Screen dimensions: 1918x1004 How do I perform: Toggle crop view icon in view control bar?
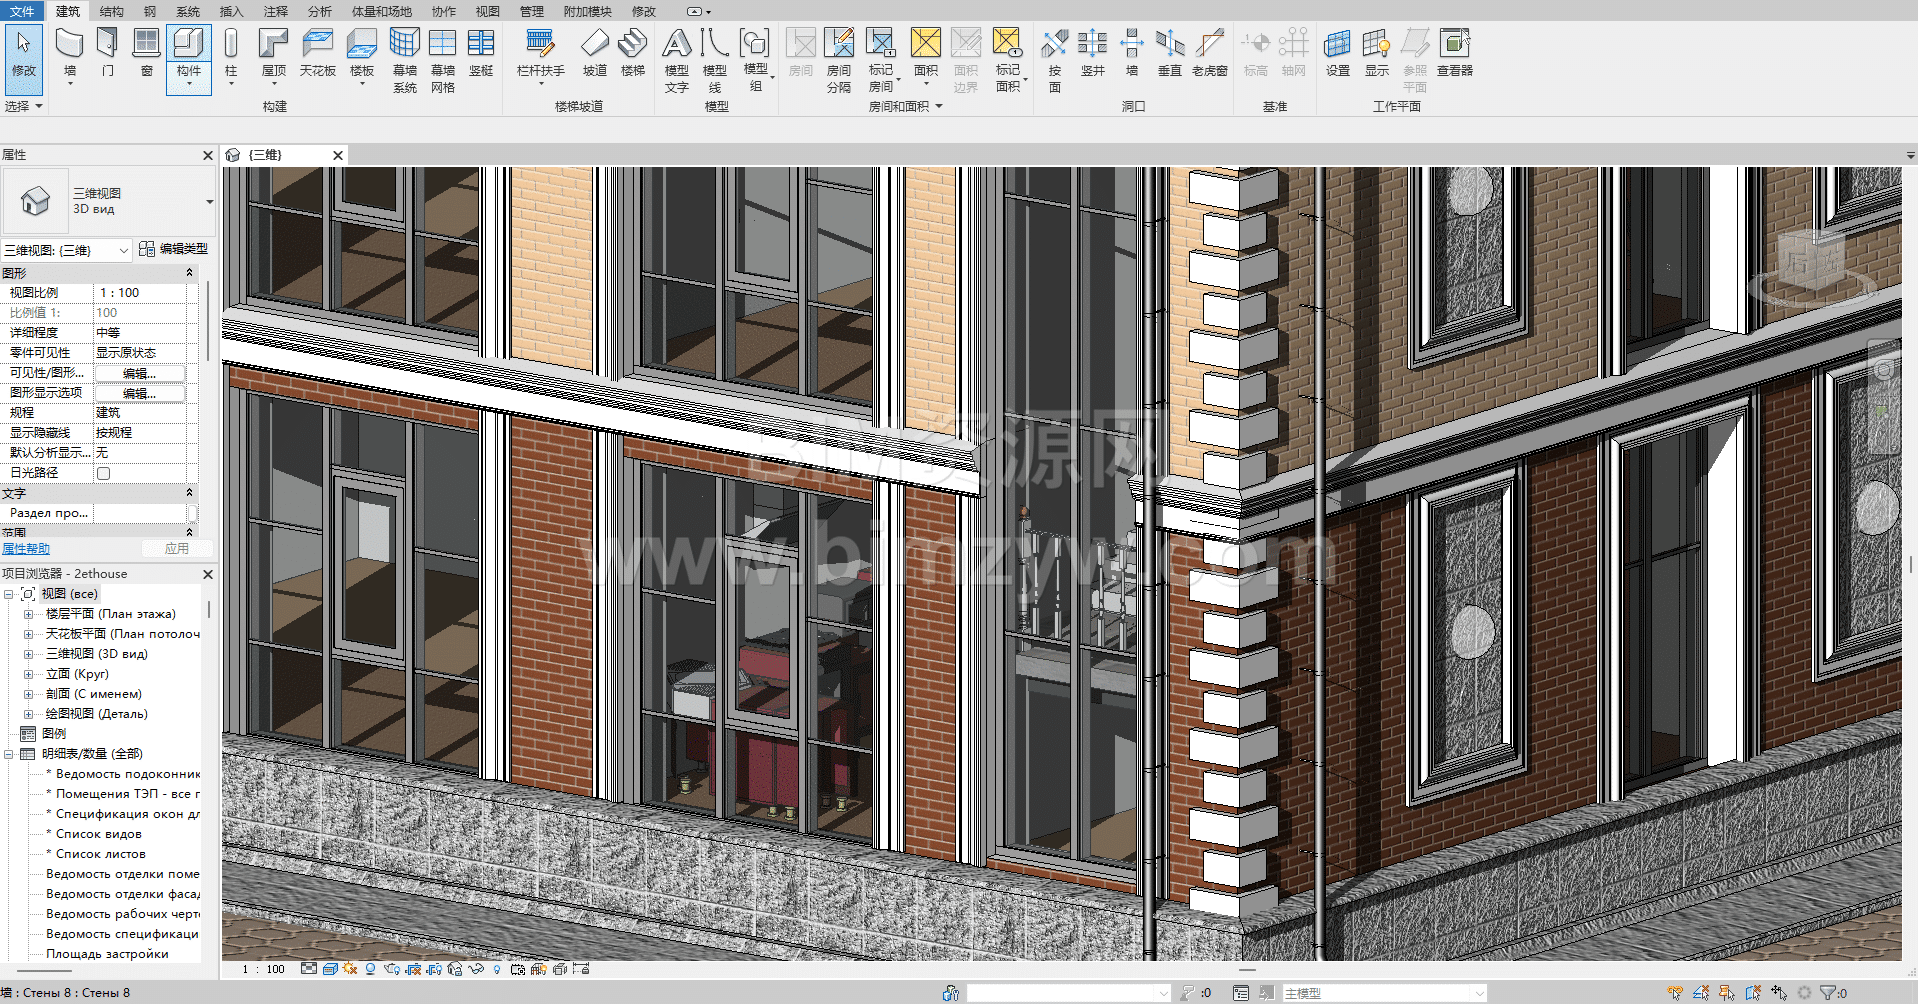(412, 969)
